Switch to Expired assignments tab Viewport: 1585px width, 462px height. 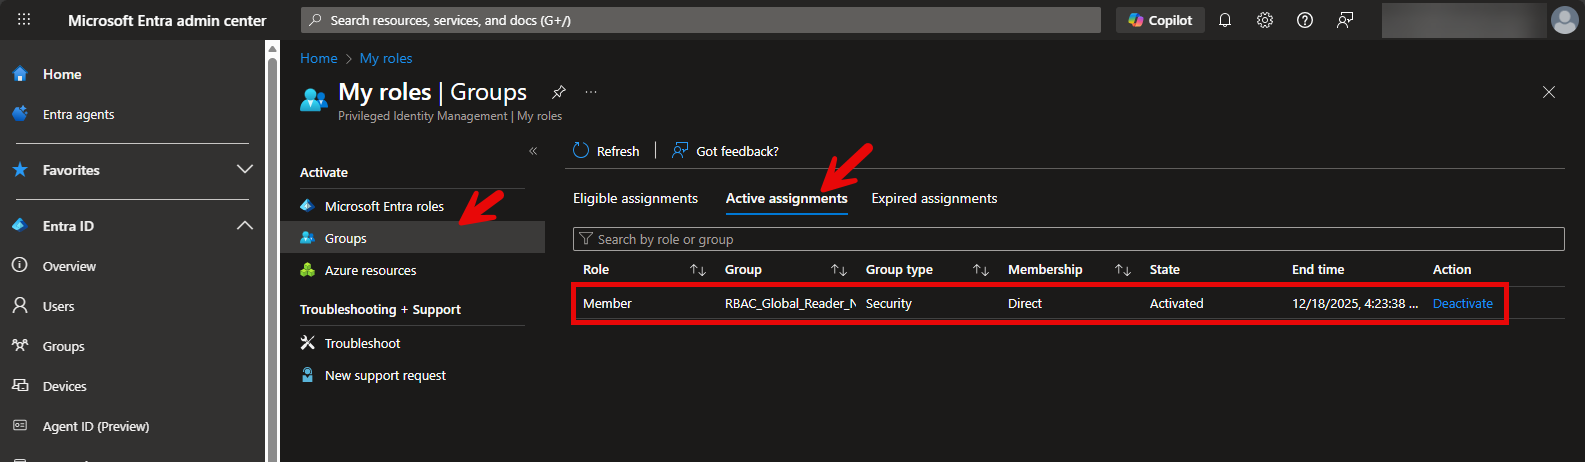pyautogui.click(x=934, y=198)
